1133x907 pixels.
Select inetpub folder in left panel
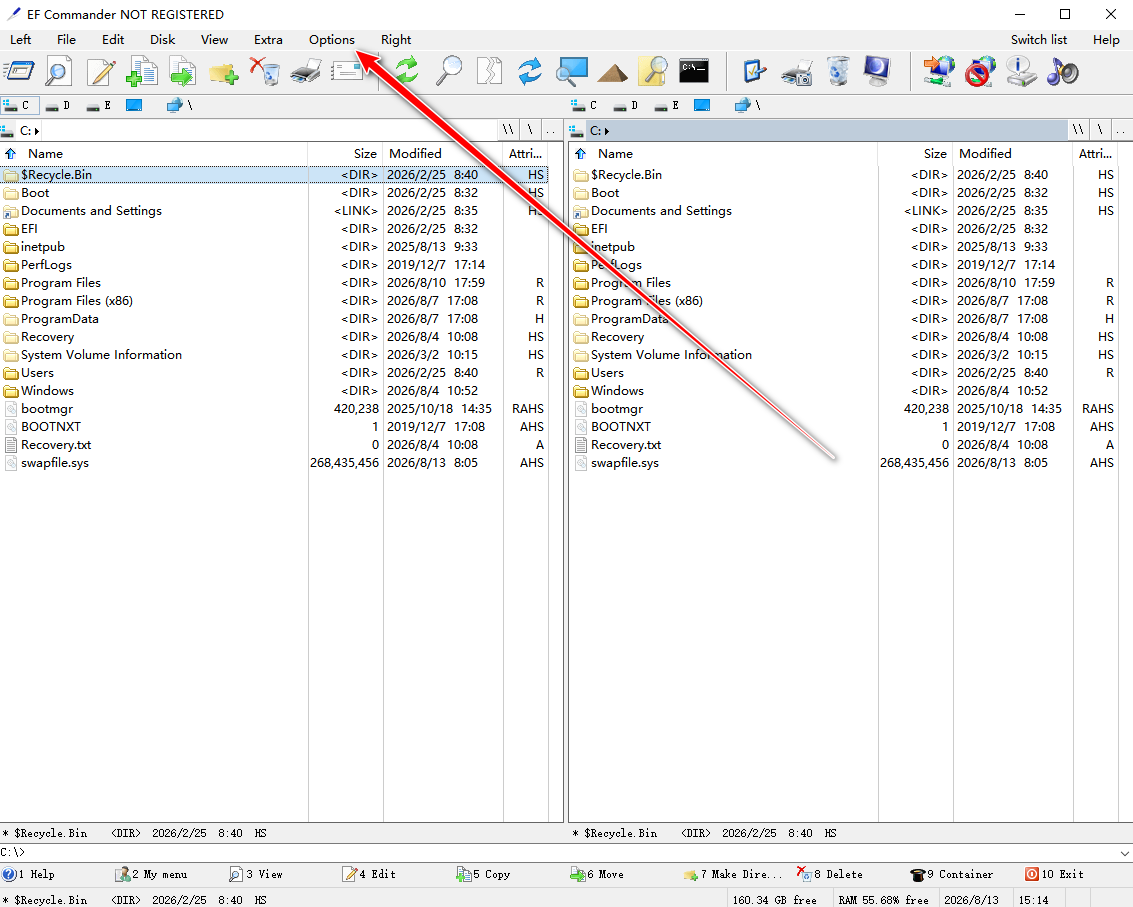(43, 246)
